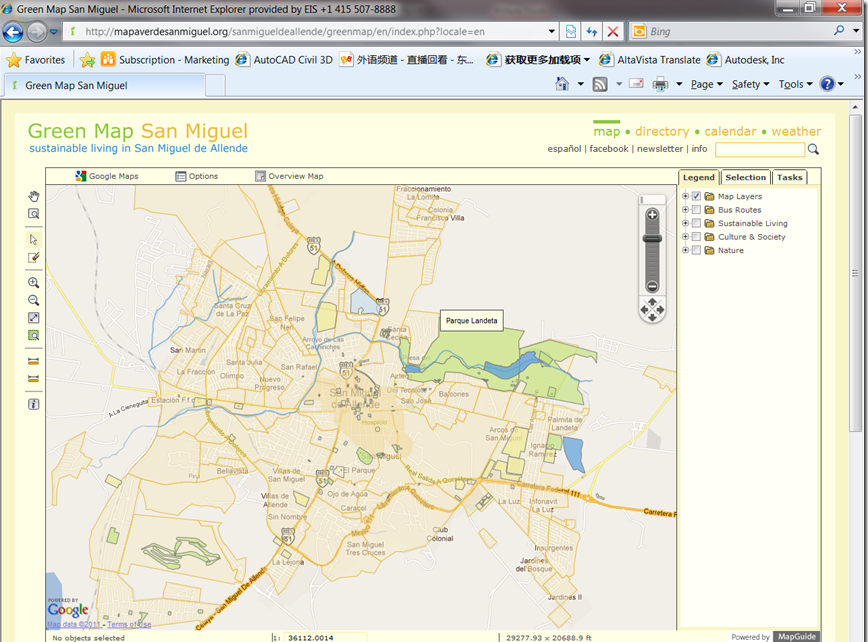Go back with the browser back arrow
This screenshot has height=642, width=868.
(13, 32)
